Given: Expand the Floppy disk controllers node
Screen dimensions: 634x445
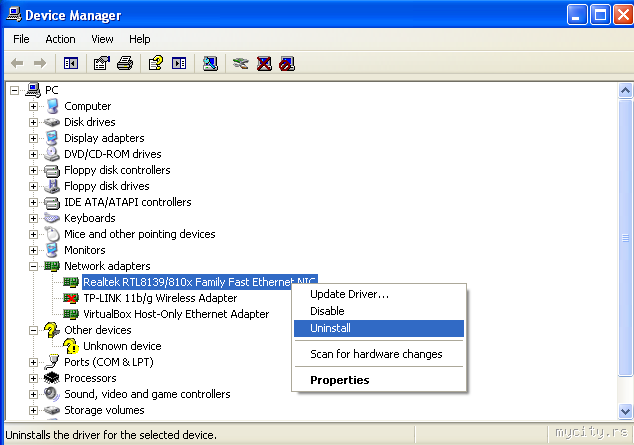Looking at the screenshot, I should click(x=34, y=170).
